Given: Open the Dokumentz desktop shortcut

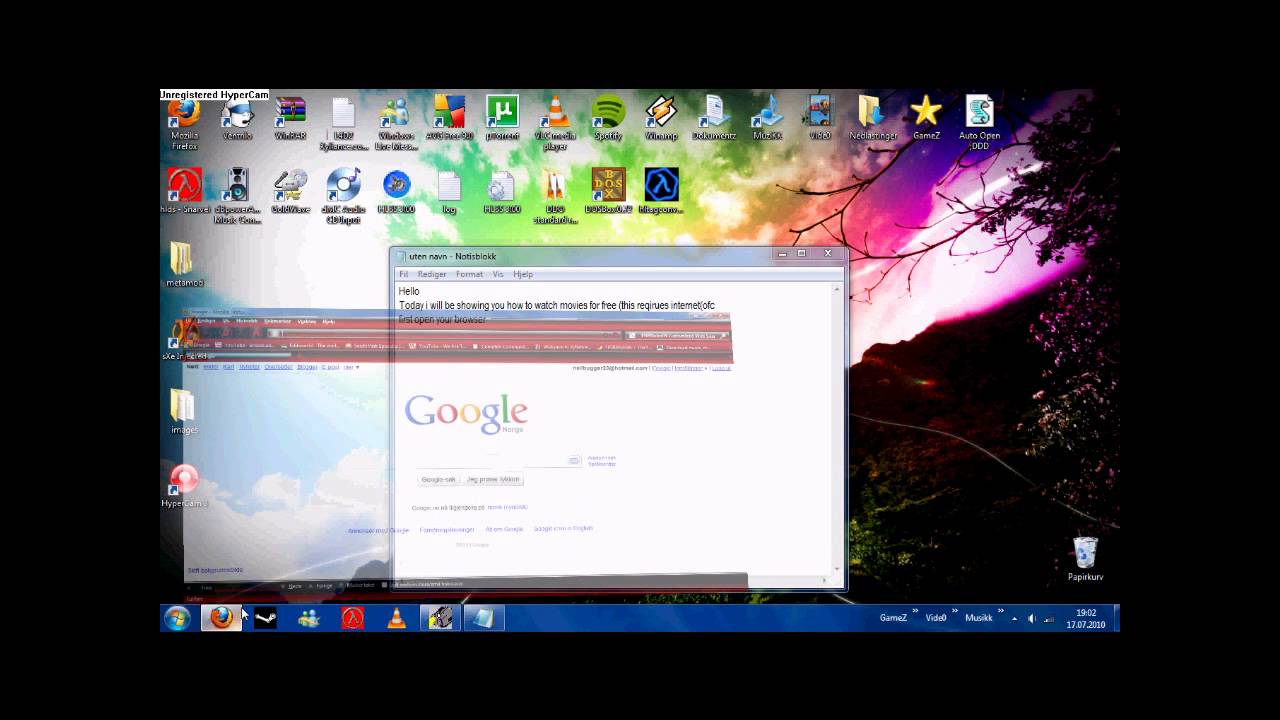Looking at the screenshot, I should (714, 120).
